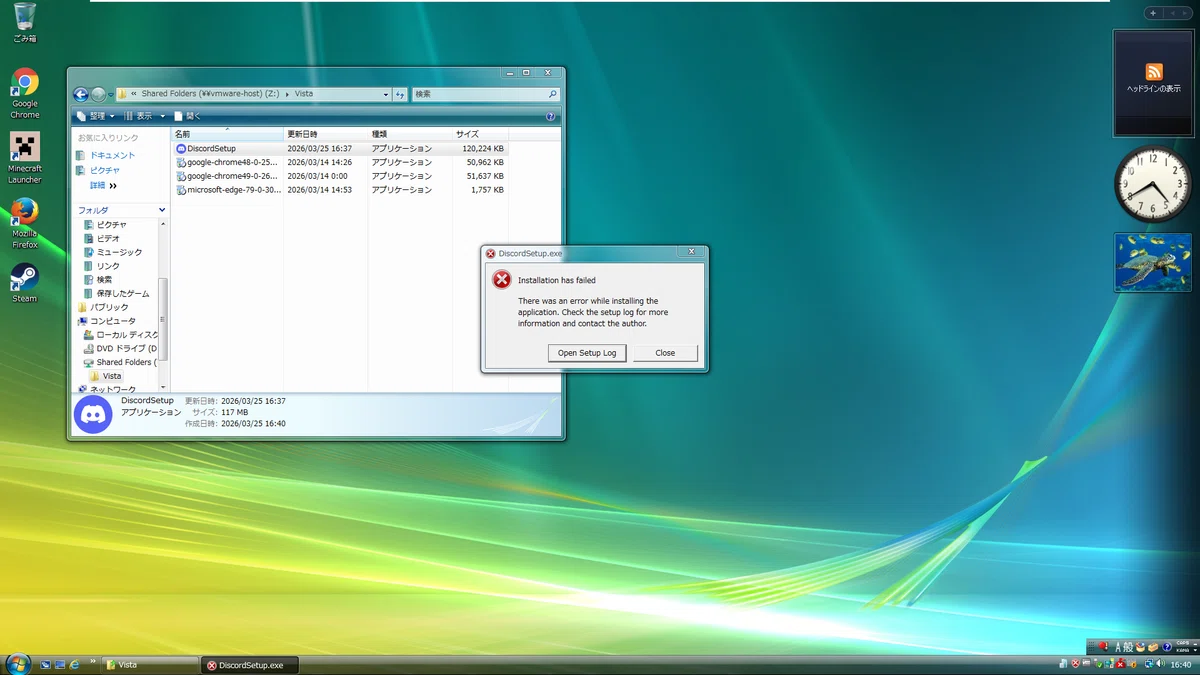1200x675 pixels.
Task: Click the language bar help question icon
Action: [x=1166, y=647]
